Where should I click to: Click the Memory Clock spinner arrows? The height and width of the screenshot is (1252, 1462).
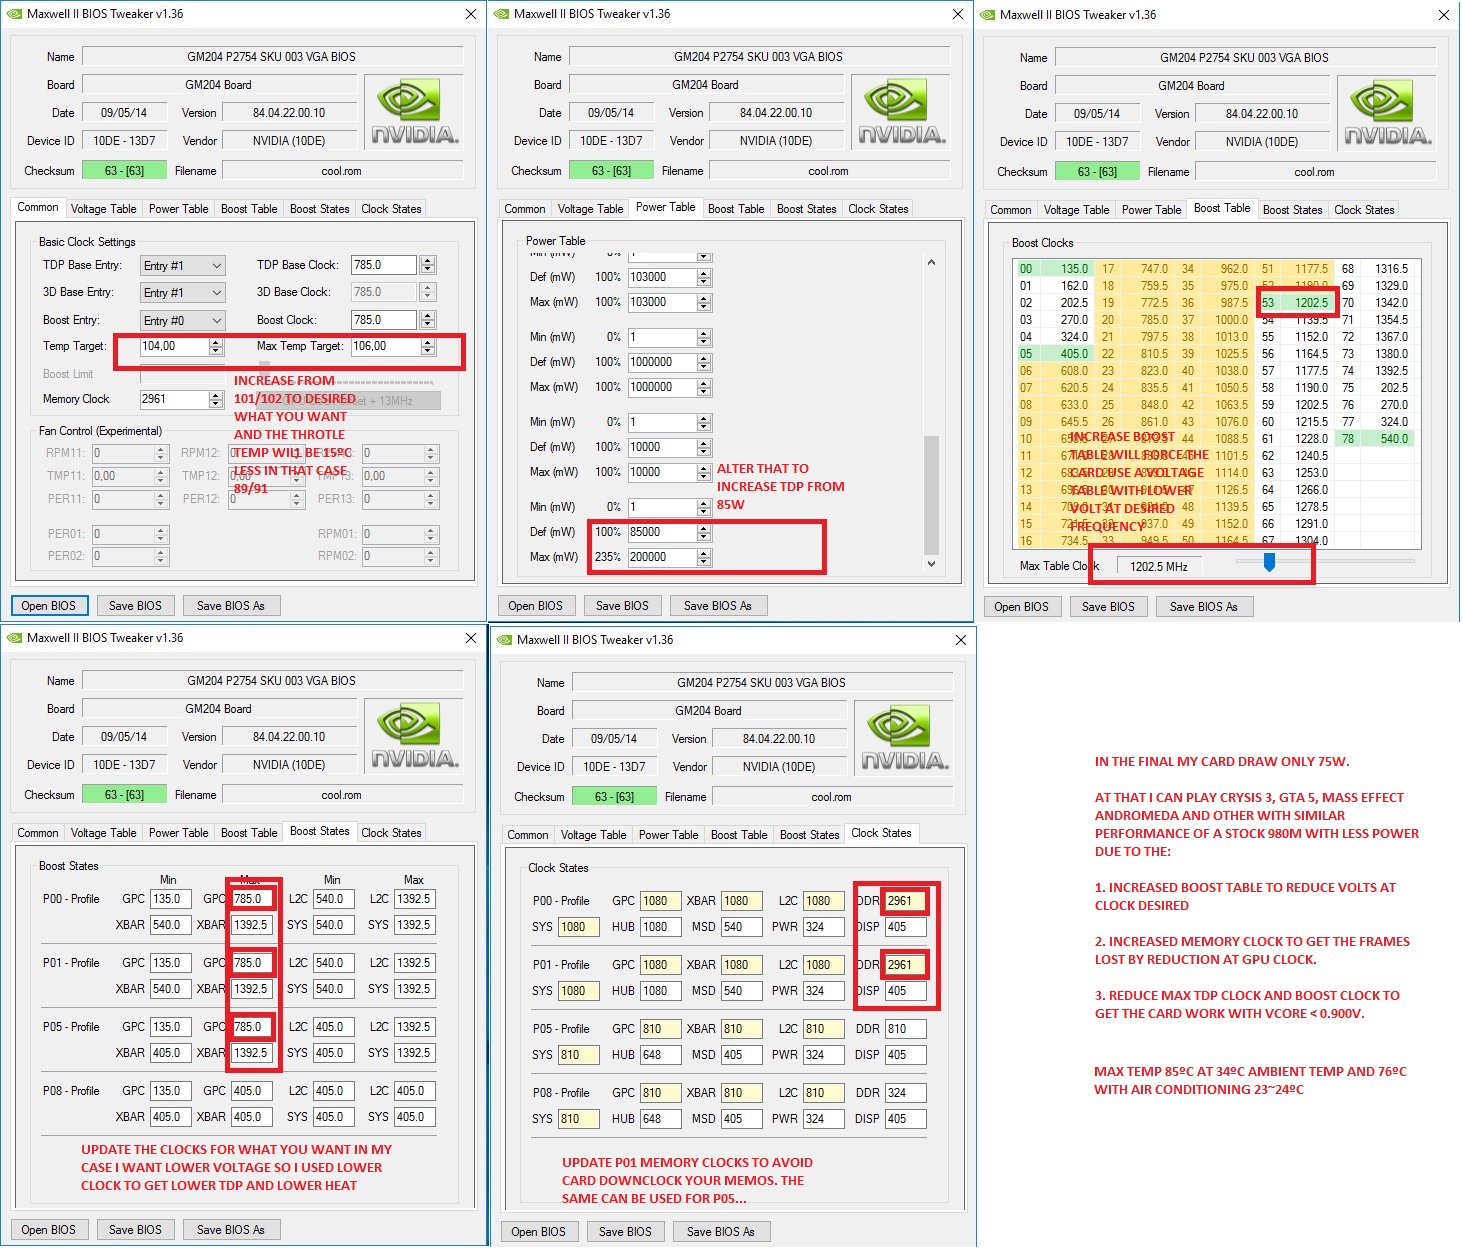click(x=216, y=399)
